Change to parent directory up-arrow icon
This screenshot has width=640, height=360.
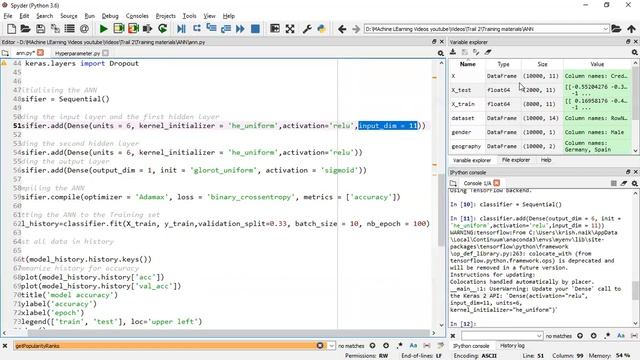(631, 29)
